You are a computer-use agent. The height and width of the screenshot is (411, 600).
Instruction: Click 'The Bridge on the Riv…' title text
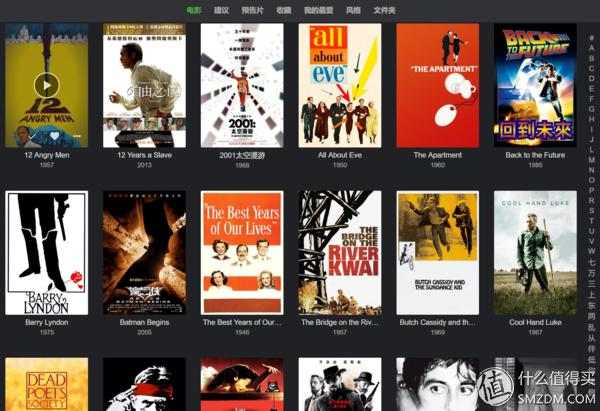[x=340, y=322]
